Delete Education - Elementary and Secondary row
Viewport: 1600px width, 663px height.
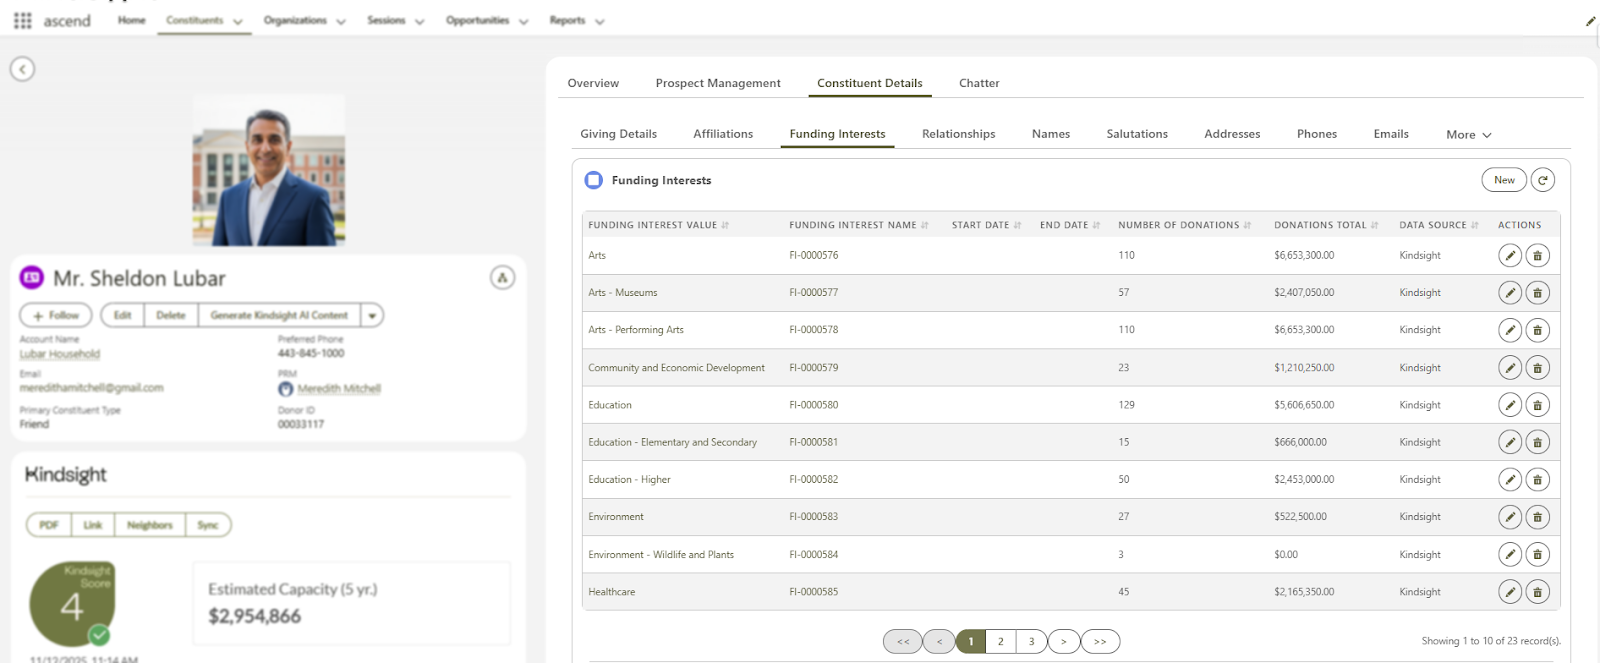coord(1538,442)
